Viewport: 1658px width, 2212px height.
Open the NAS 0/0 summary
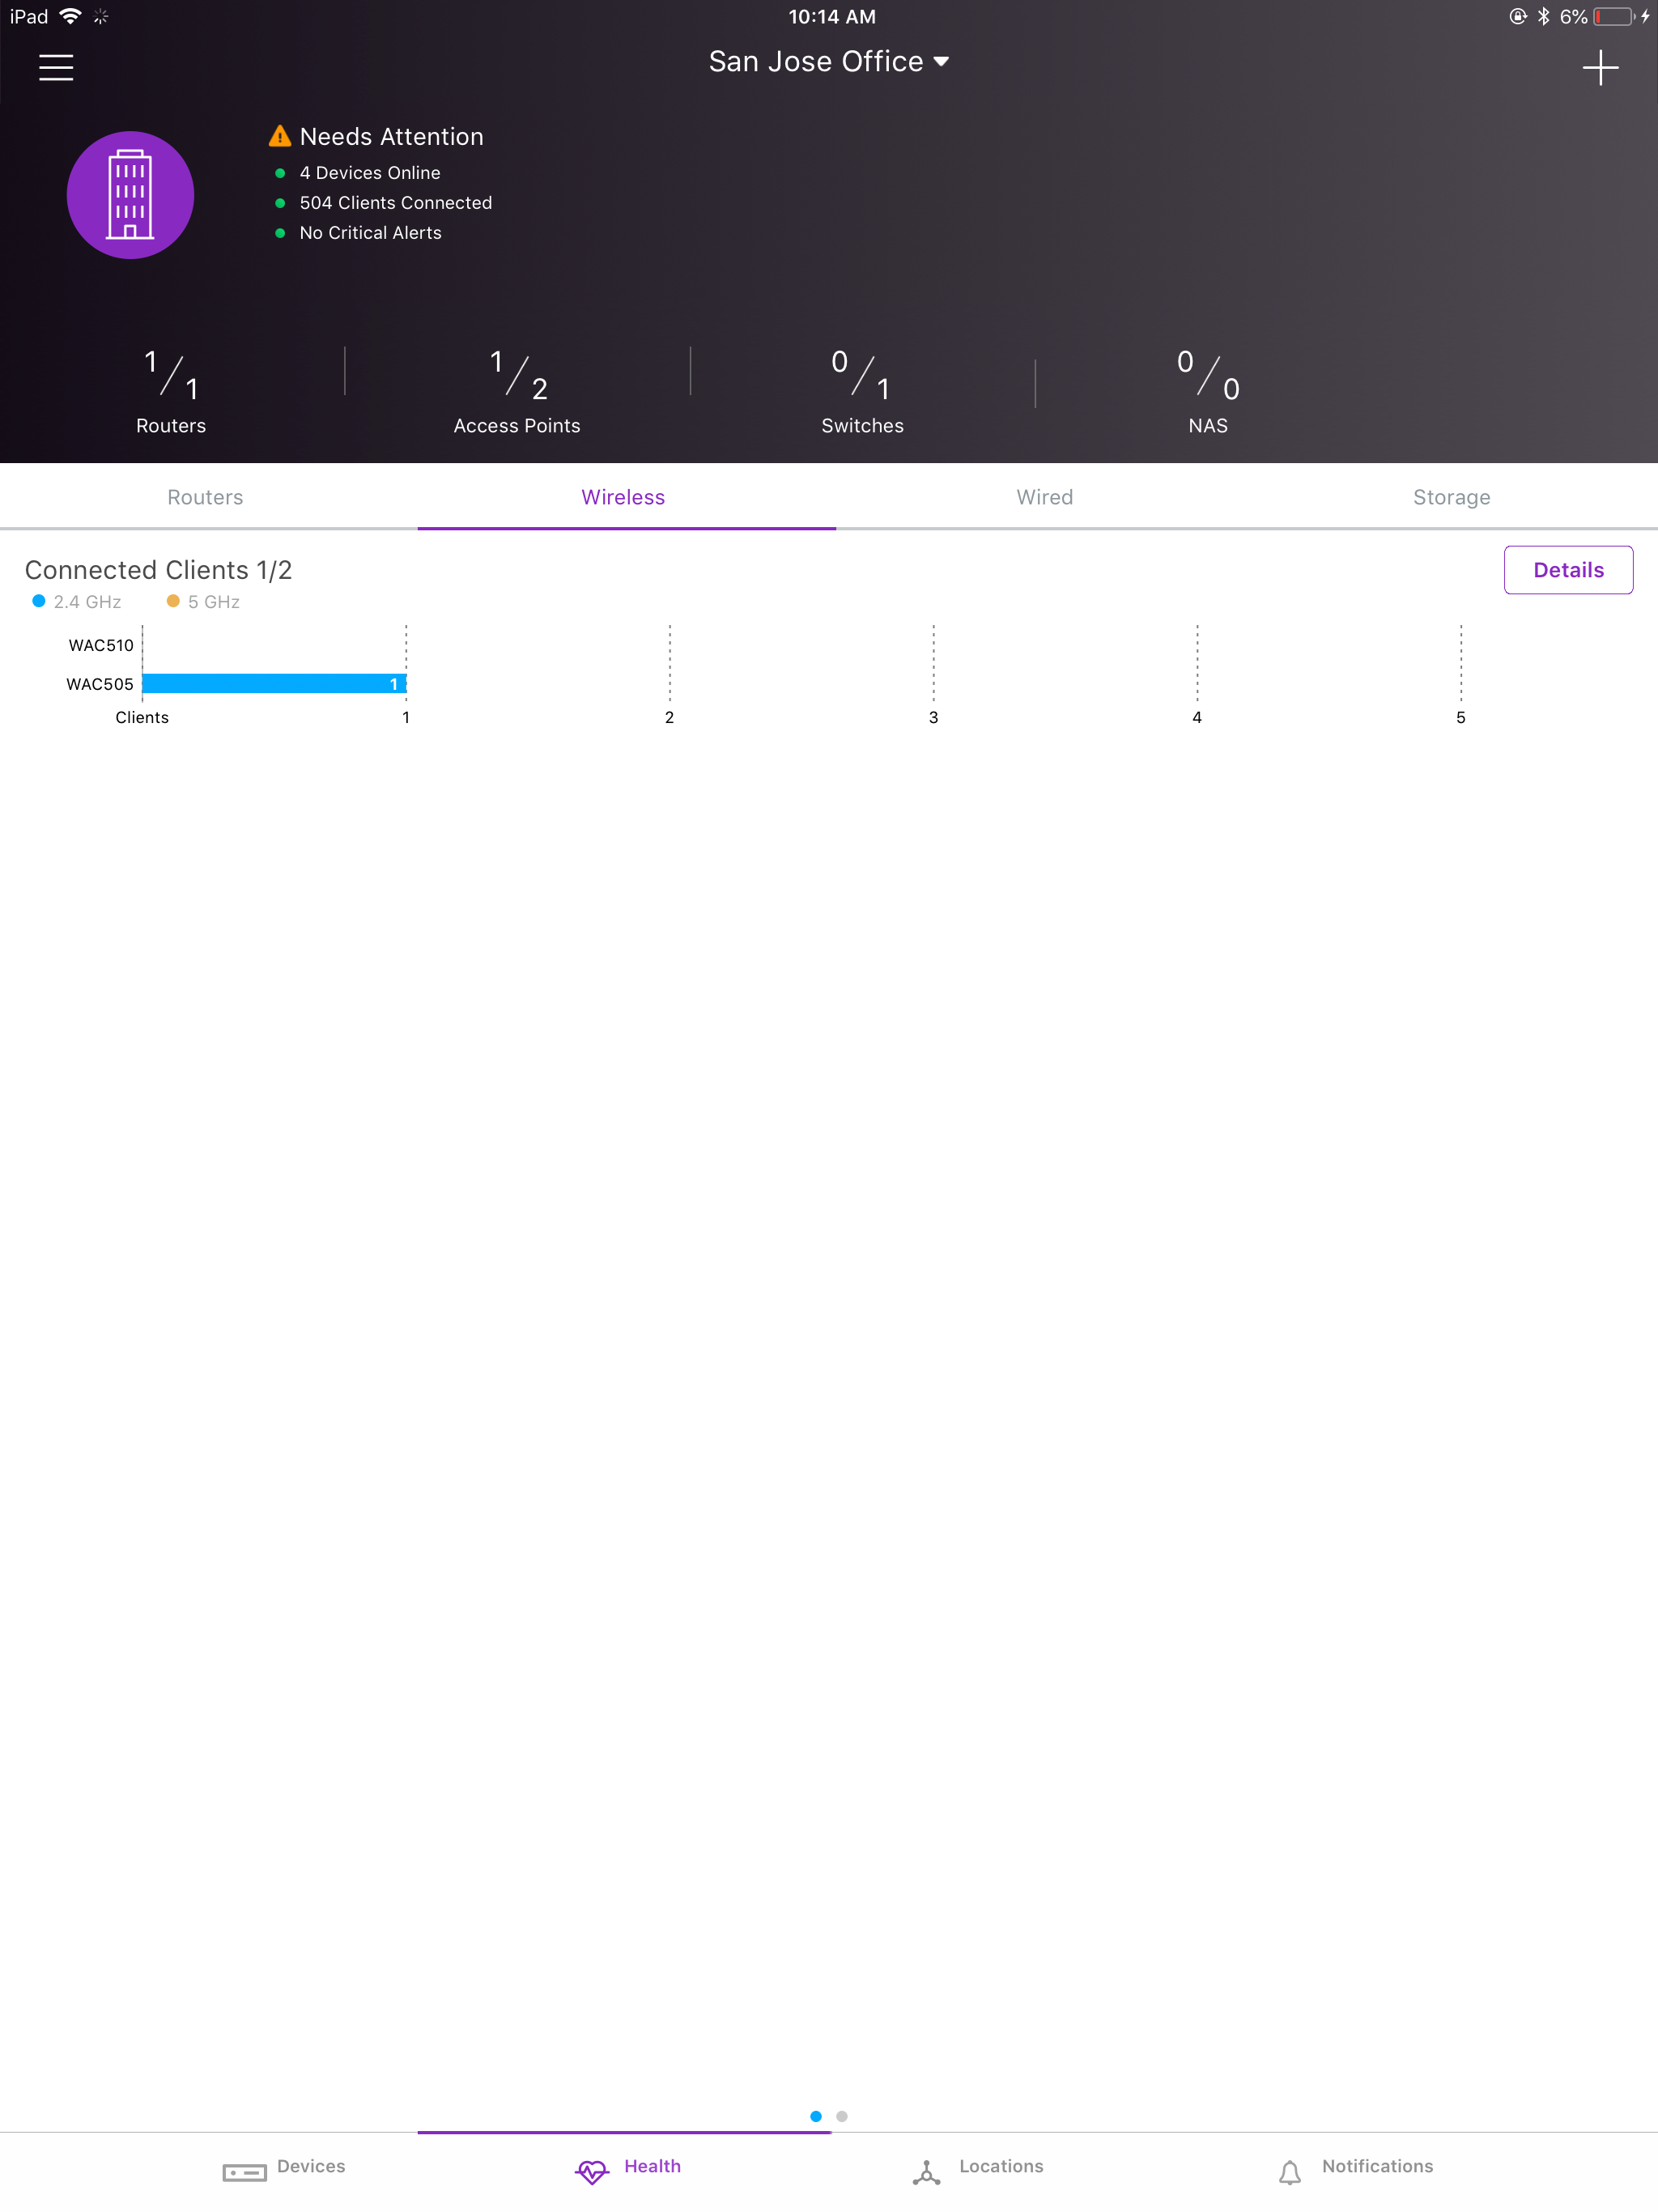coord(1208,391)
